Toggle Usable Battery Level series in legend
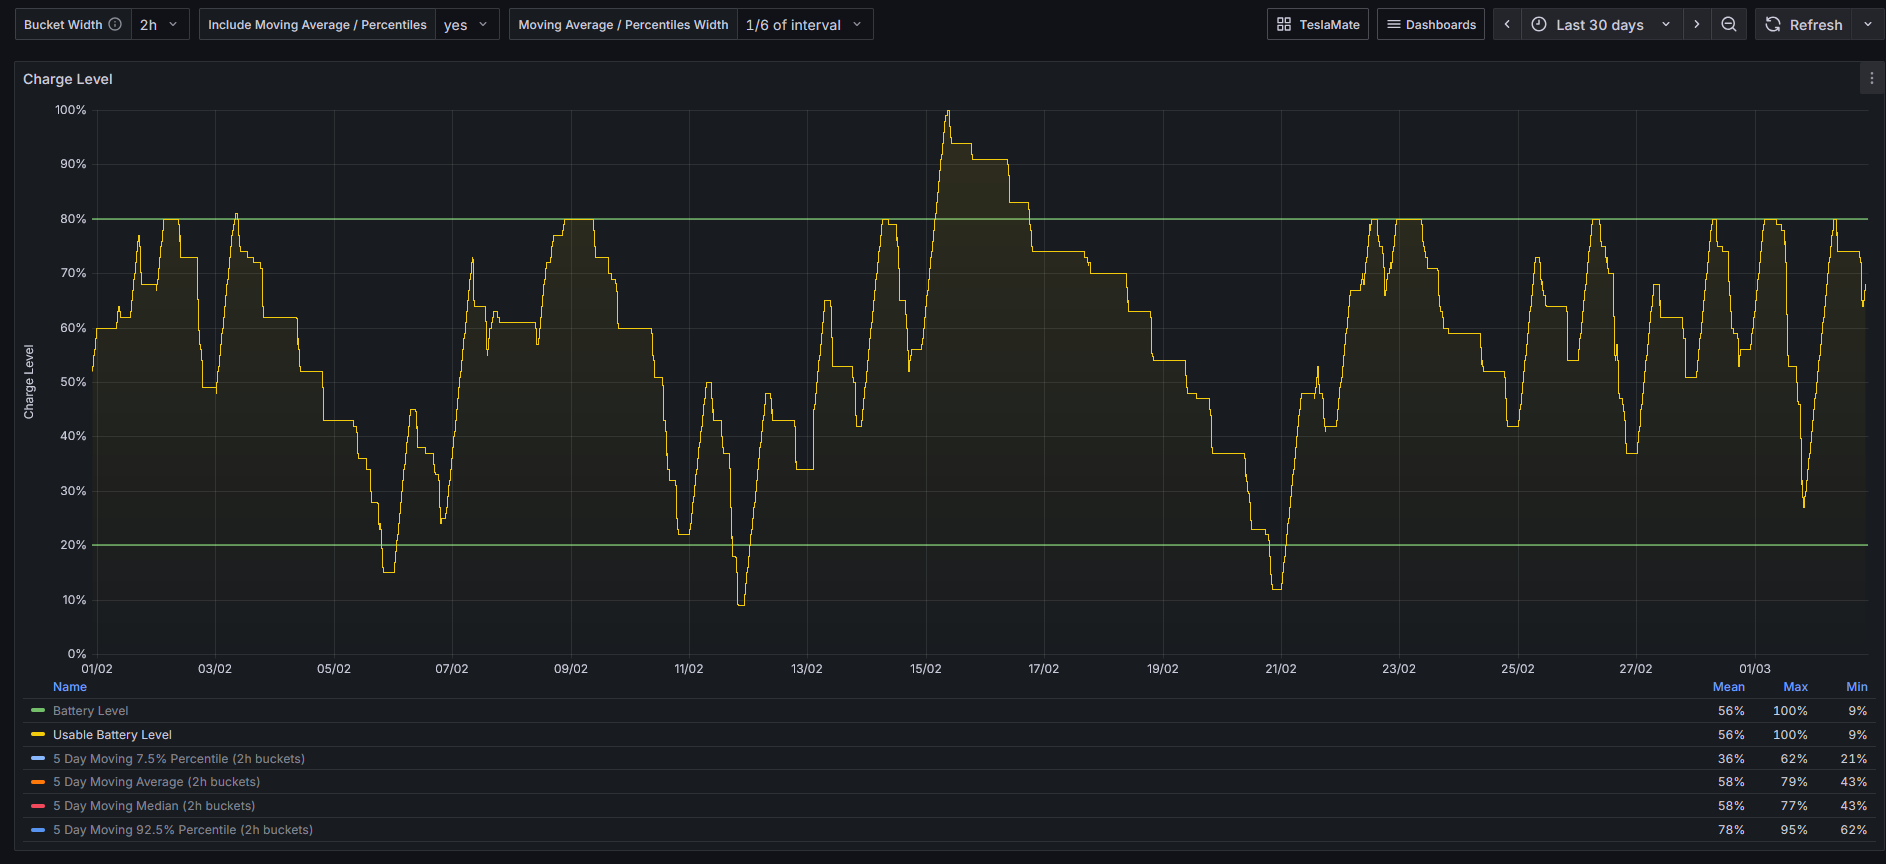This screenshot has width=1886, height=864. pos(112,735)
